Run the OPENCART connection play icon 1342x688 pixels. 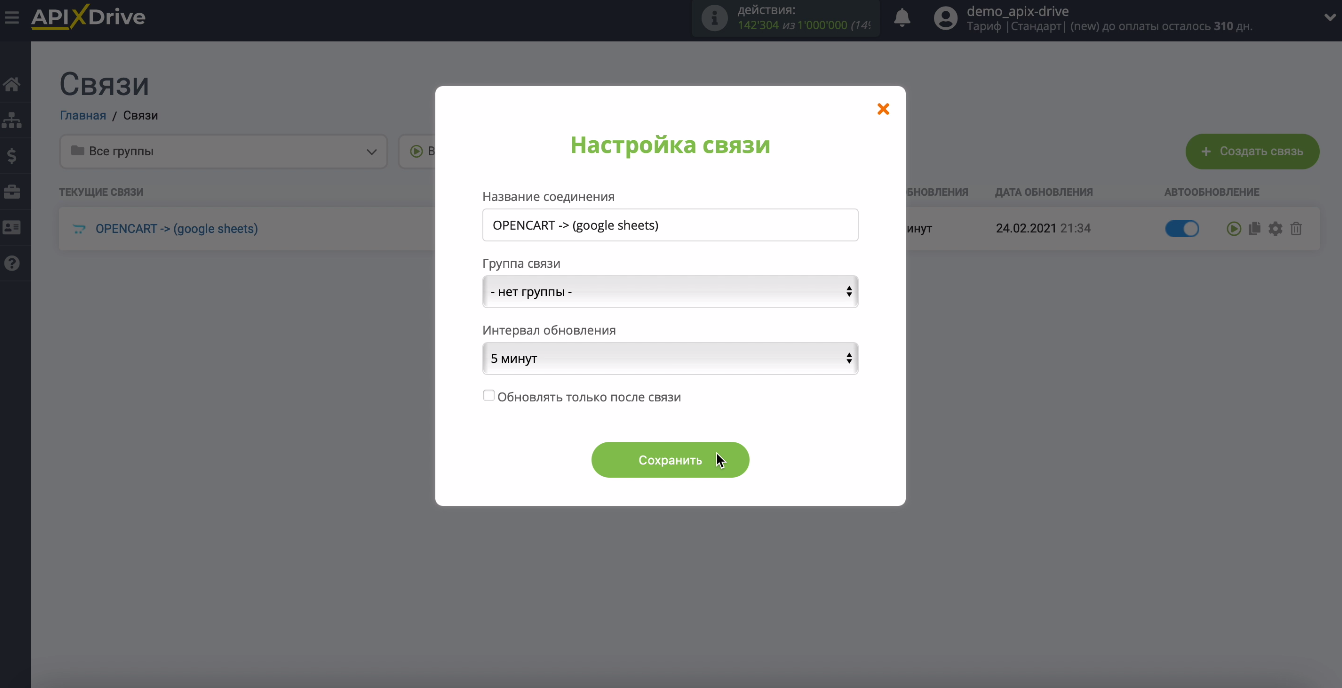coord(1234,229)
